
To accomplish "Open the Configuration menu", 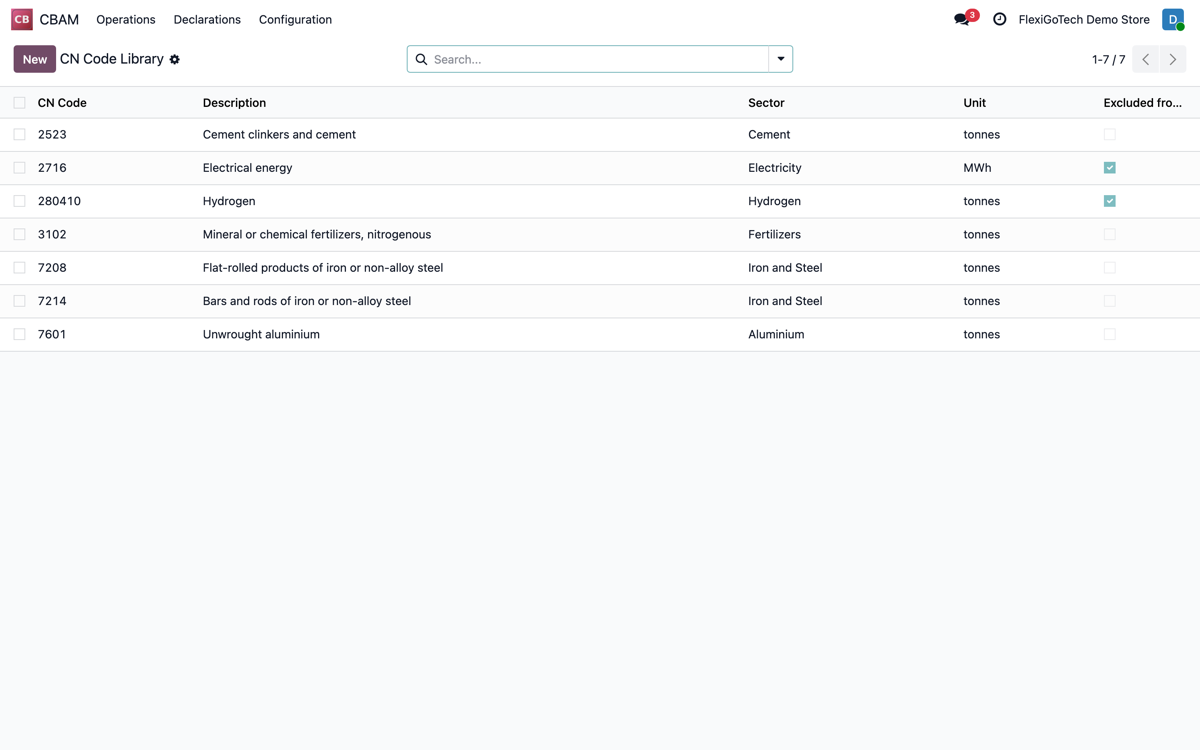I will [x=295, y=19].
